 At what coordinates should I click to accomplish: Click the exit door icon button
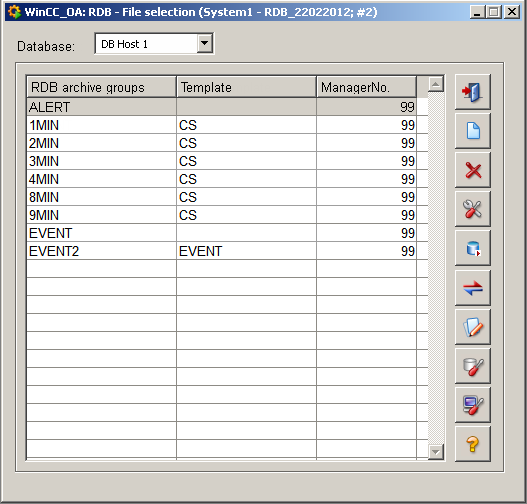[x=473, y=92]
